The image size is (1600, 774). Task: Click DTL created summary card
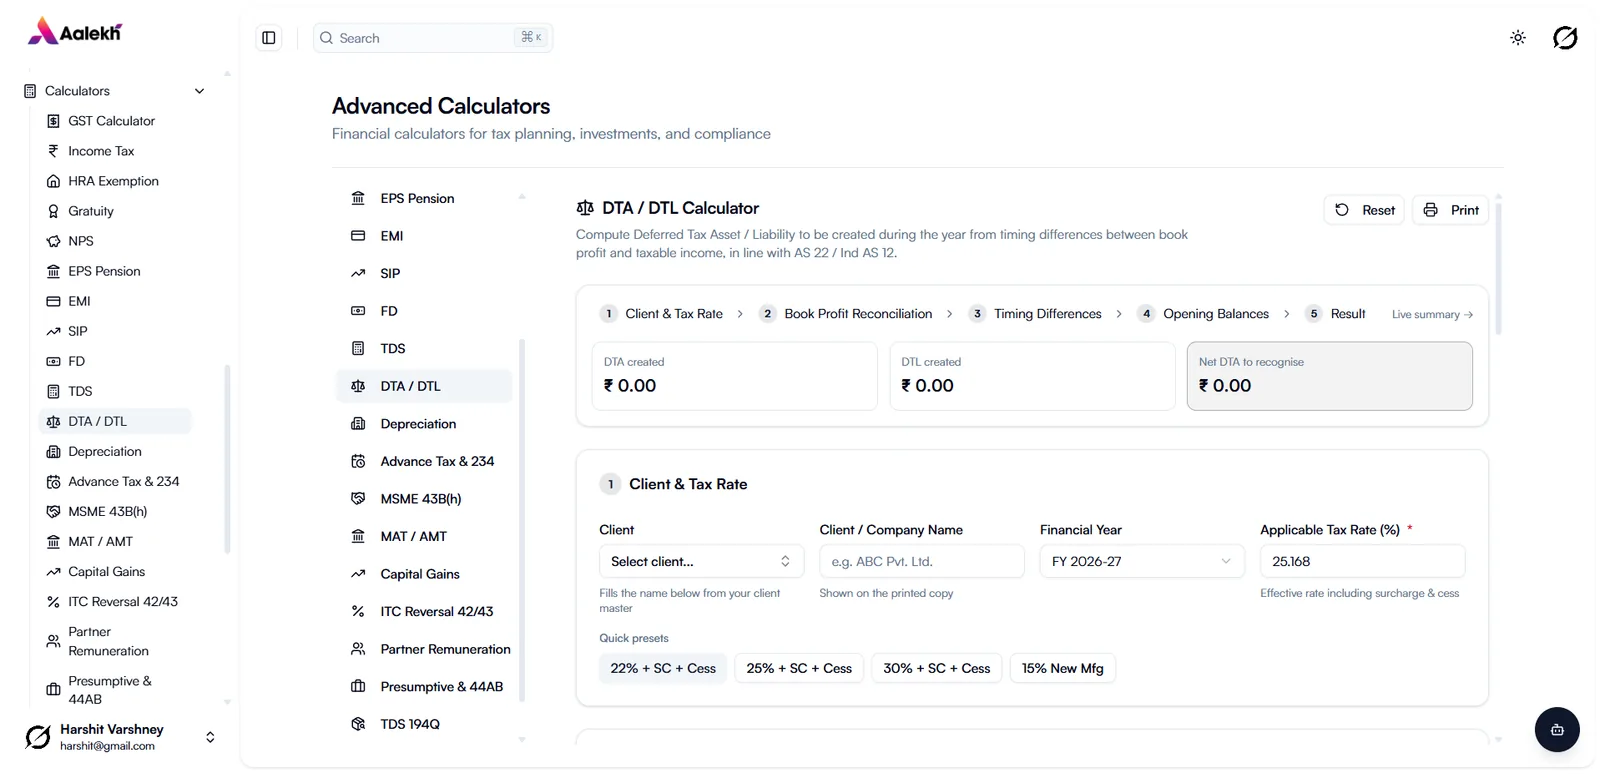(1032, 376)
